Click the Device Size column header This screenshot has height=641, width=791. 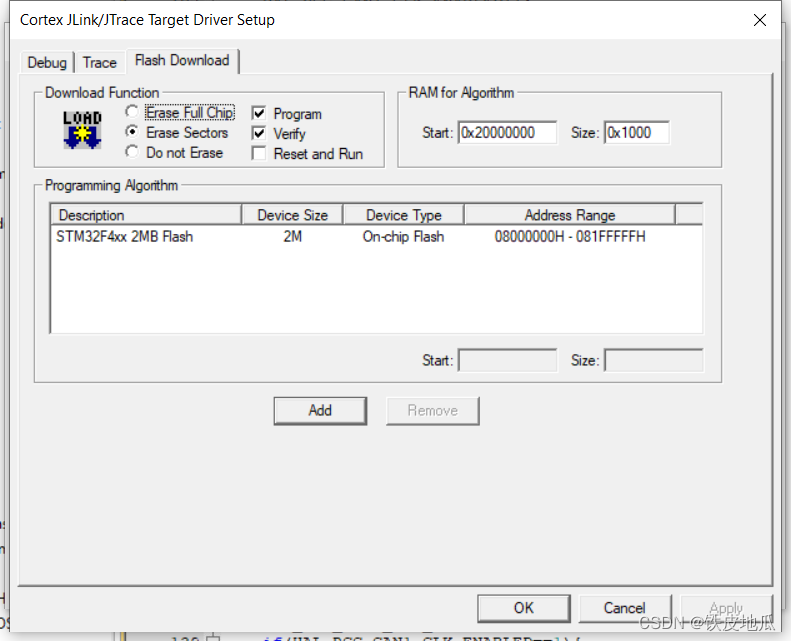coord(293,215)
